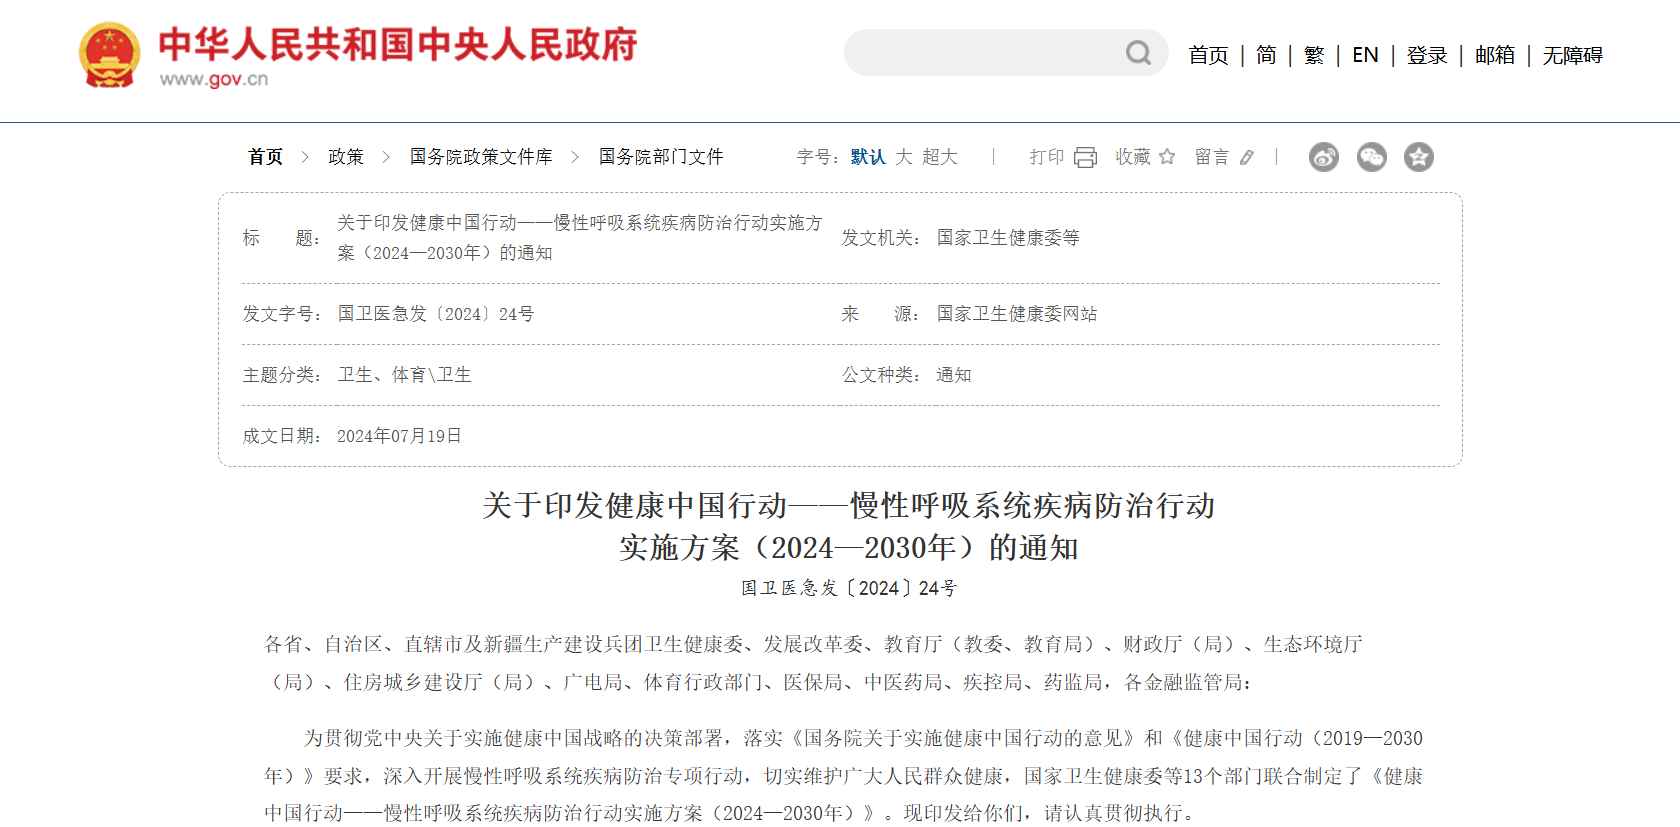The width and height of the screenshot is (1680, 827).
Task: Click the label 成文日期：
Action: 282,436
